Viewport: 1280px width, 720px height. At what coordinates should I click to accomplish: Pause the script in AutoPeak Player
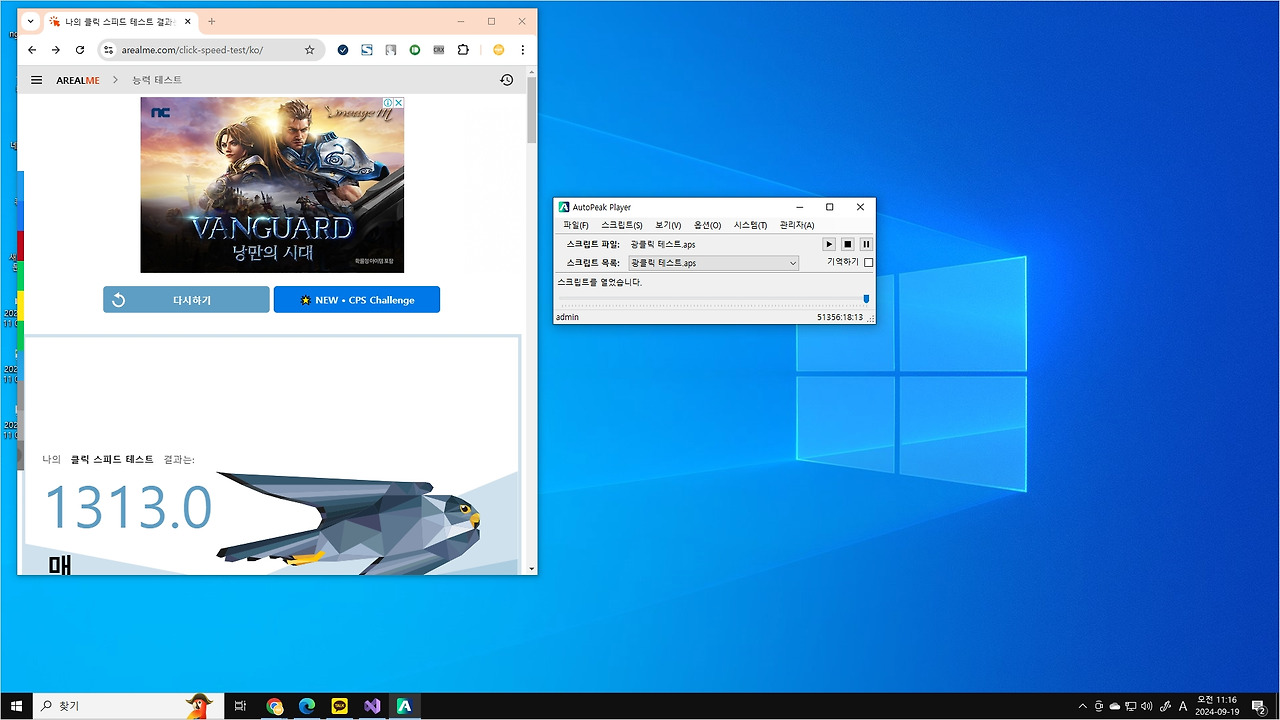(x=866, y=244)
